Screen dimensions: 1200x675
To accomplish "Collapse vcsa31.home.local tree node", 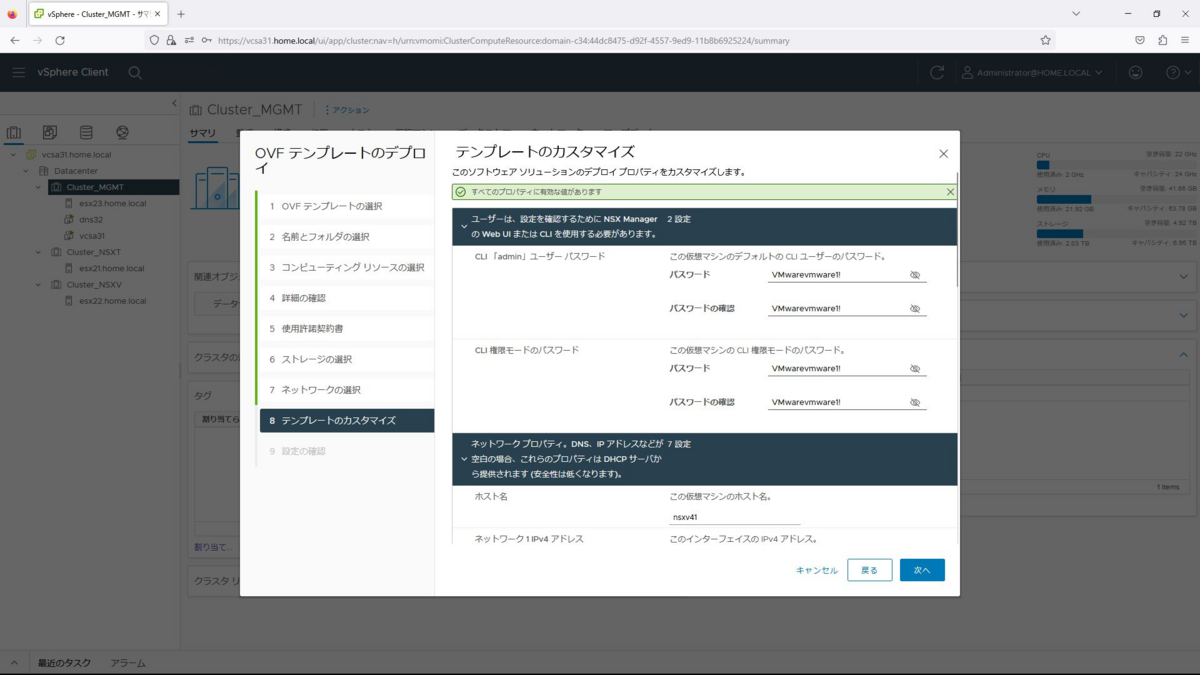I will (x=13, y=155).
